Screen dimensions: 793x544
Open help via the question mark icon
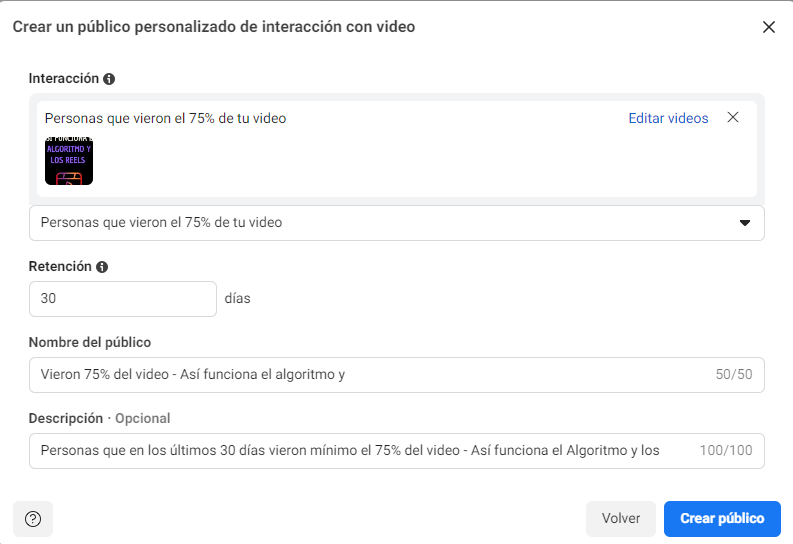33,518
